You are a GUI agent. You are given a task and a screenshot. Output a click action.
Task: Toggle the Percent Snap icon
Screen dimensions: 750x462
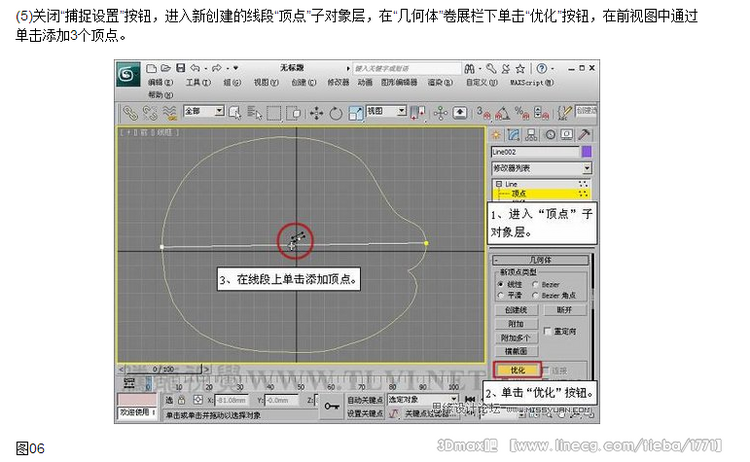tap(522, 113)
